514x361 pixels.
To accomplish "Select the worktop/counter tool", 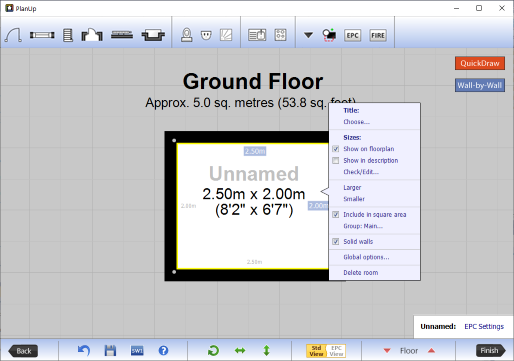I will pos(122,35).
